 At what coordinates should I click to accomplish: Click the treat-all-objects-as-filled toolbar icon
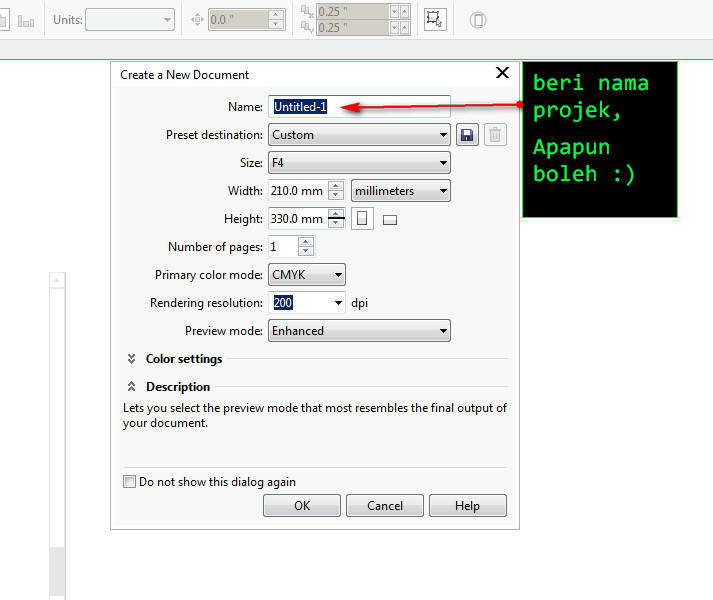(x=435, y=19)
